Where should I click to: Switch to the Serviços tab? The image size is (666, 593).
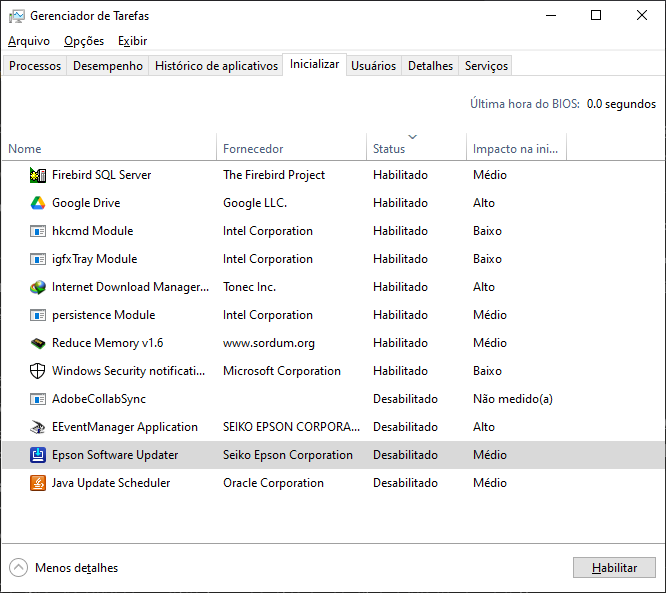click(486, 66)
